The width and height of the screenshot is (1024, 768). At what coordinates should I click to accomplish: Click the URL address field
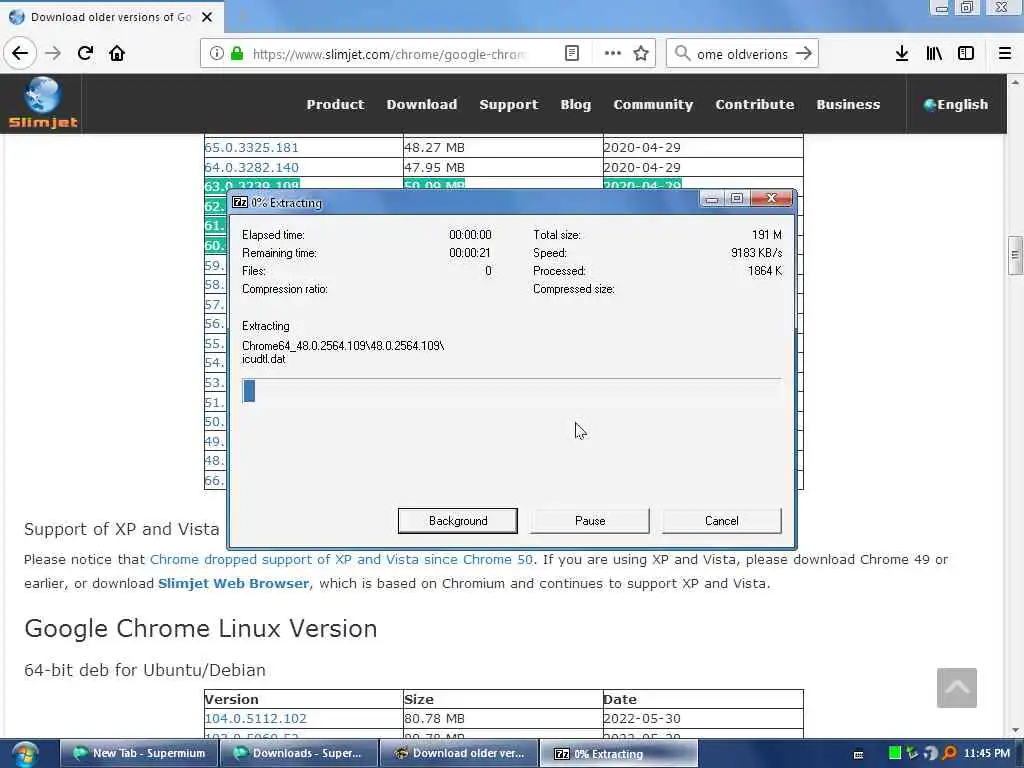[x=389, y=54]
